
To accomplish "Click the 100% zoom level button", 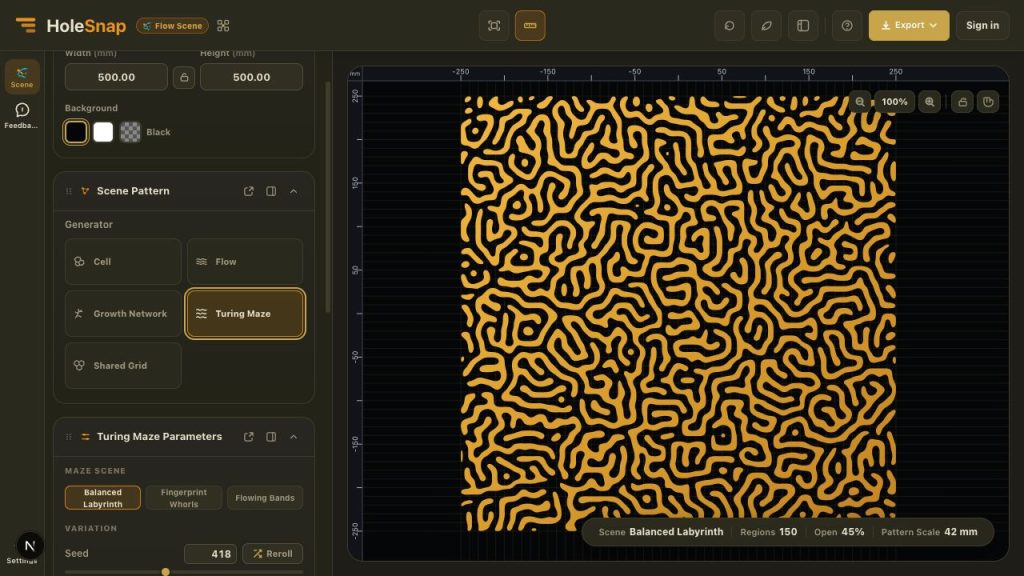I will (894, 102).
